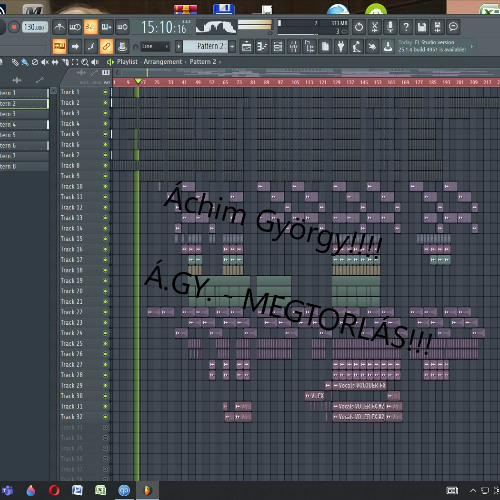
Task: Select Pattern 4 in the picker
Action: pyautogui.click(x=24, y=125)
